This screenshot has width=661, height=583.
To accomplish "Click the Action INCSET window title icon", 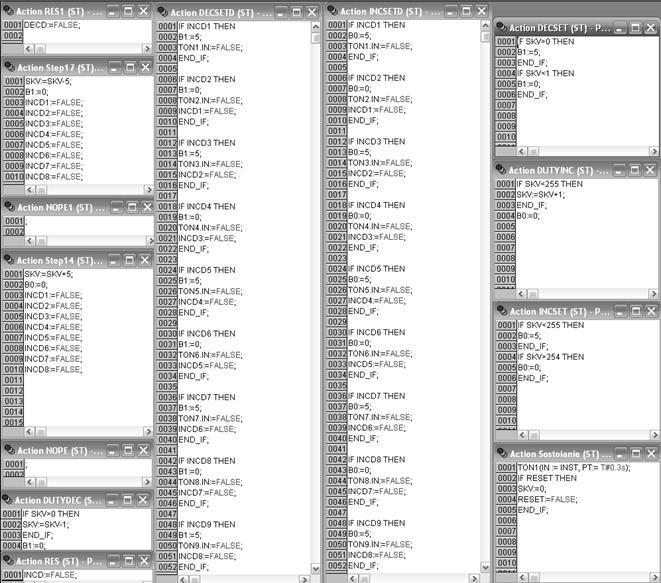I will point(501,311).
